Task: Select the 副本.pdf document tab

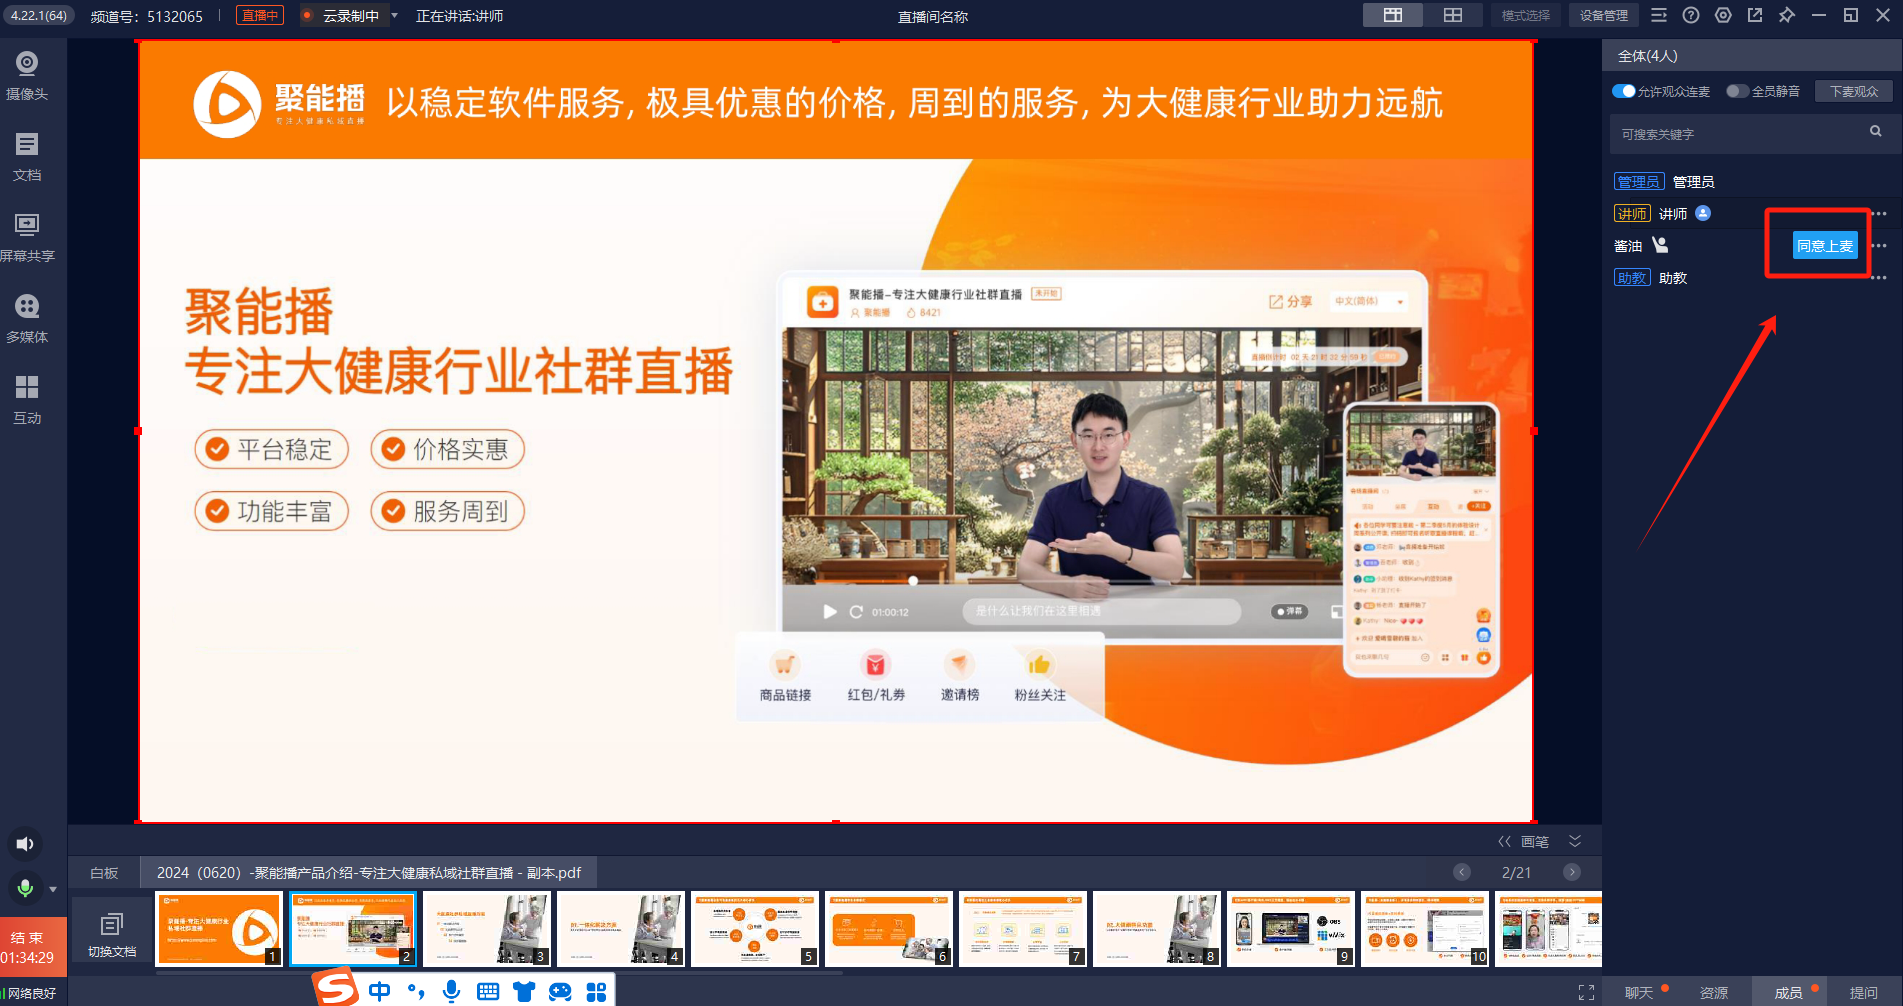Action: [368, 873]
